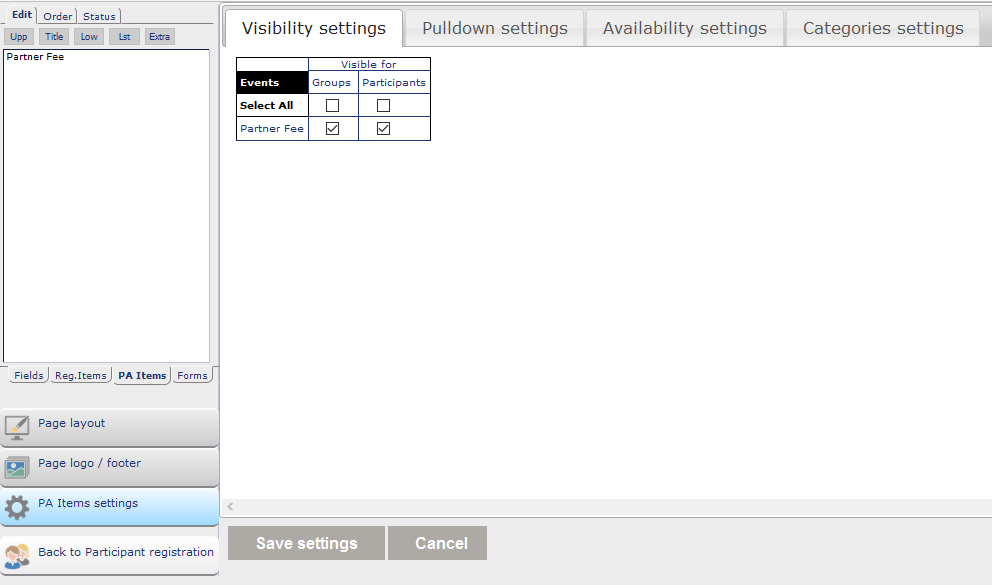Click the PA Items settings gear icon
The image size is (992, 585).
point(17,507)
